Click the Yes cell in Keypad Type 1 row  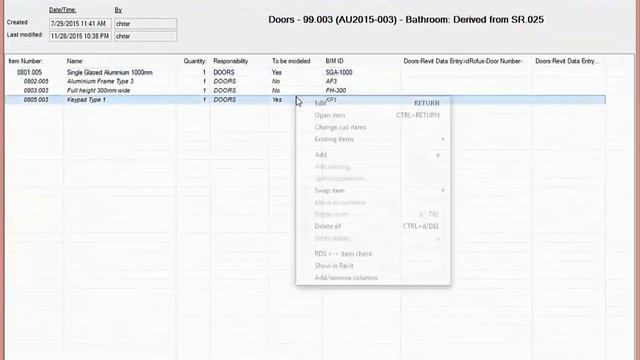pos(277,100)
